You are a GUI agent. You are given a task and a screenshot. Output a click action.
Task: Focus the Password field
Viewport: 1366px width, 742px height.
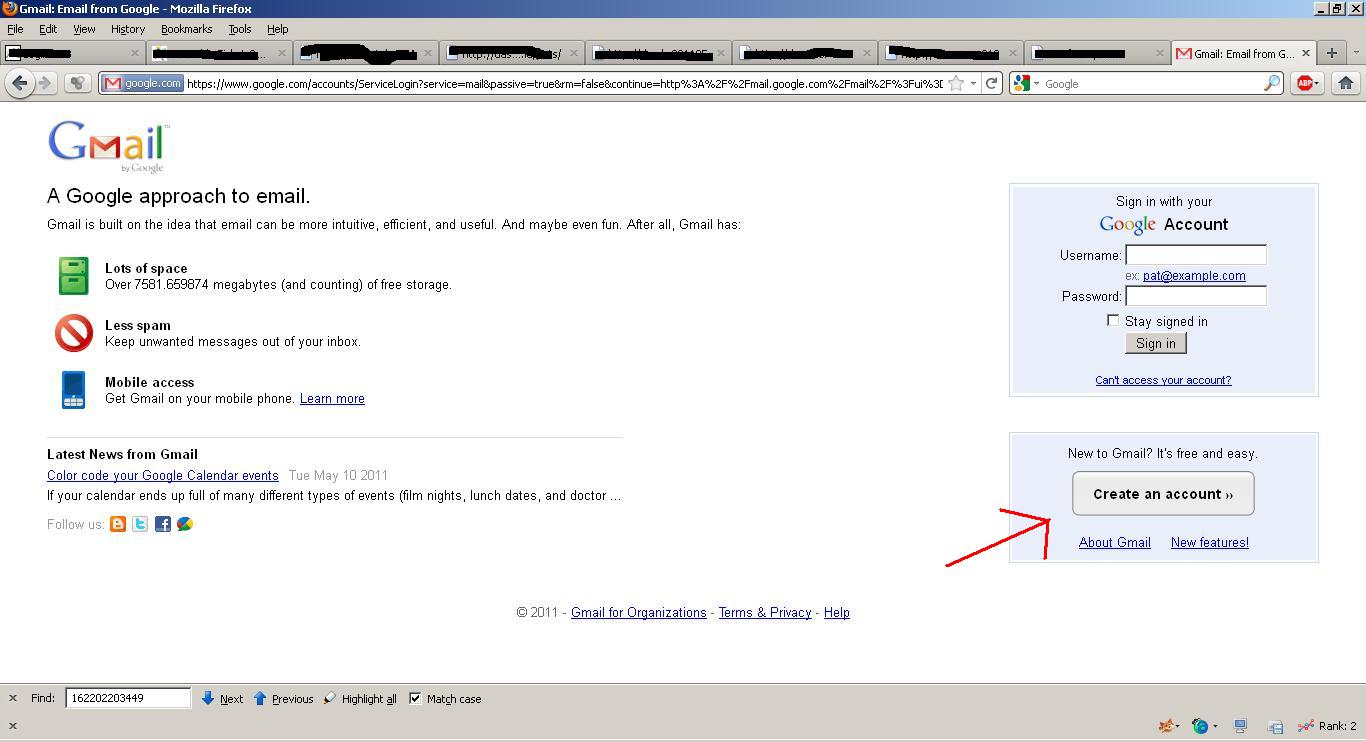point(1196,296)
